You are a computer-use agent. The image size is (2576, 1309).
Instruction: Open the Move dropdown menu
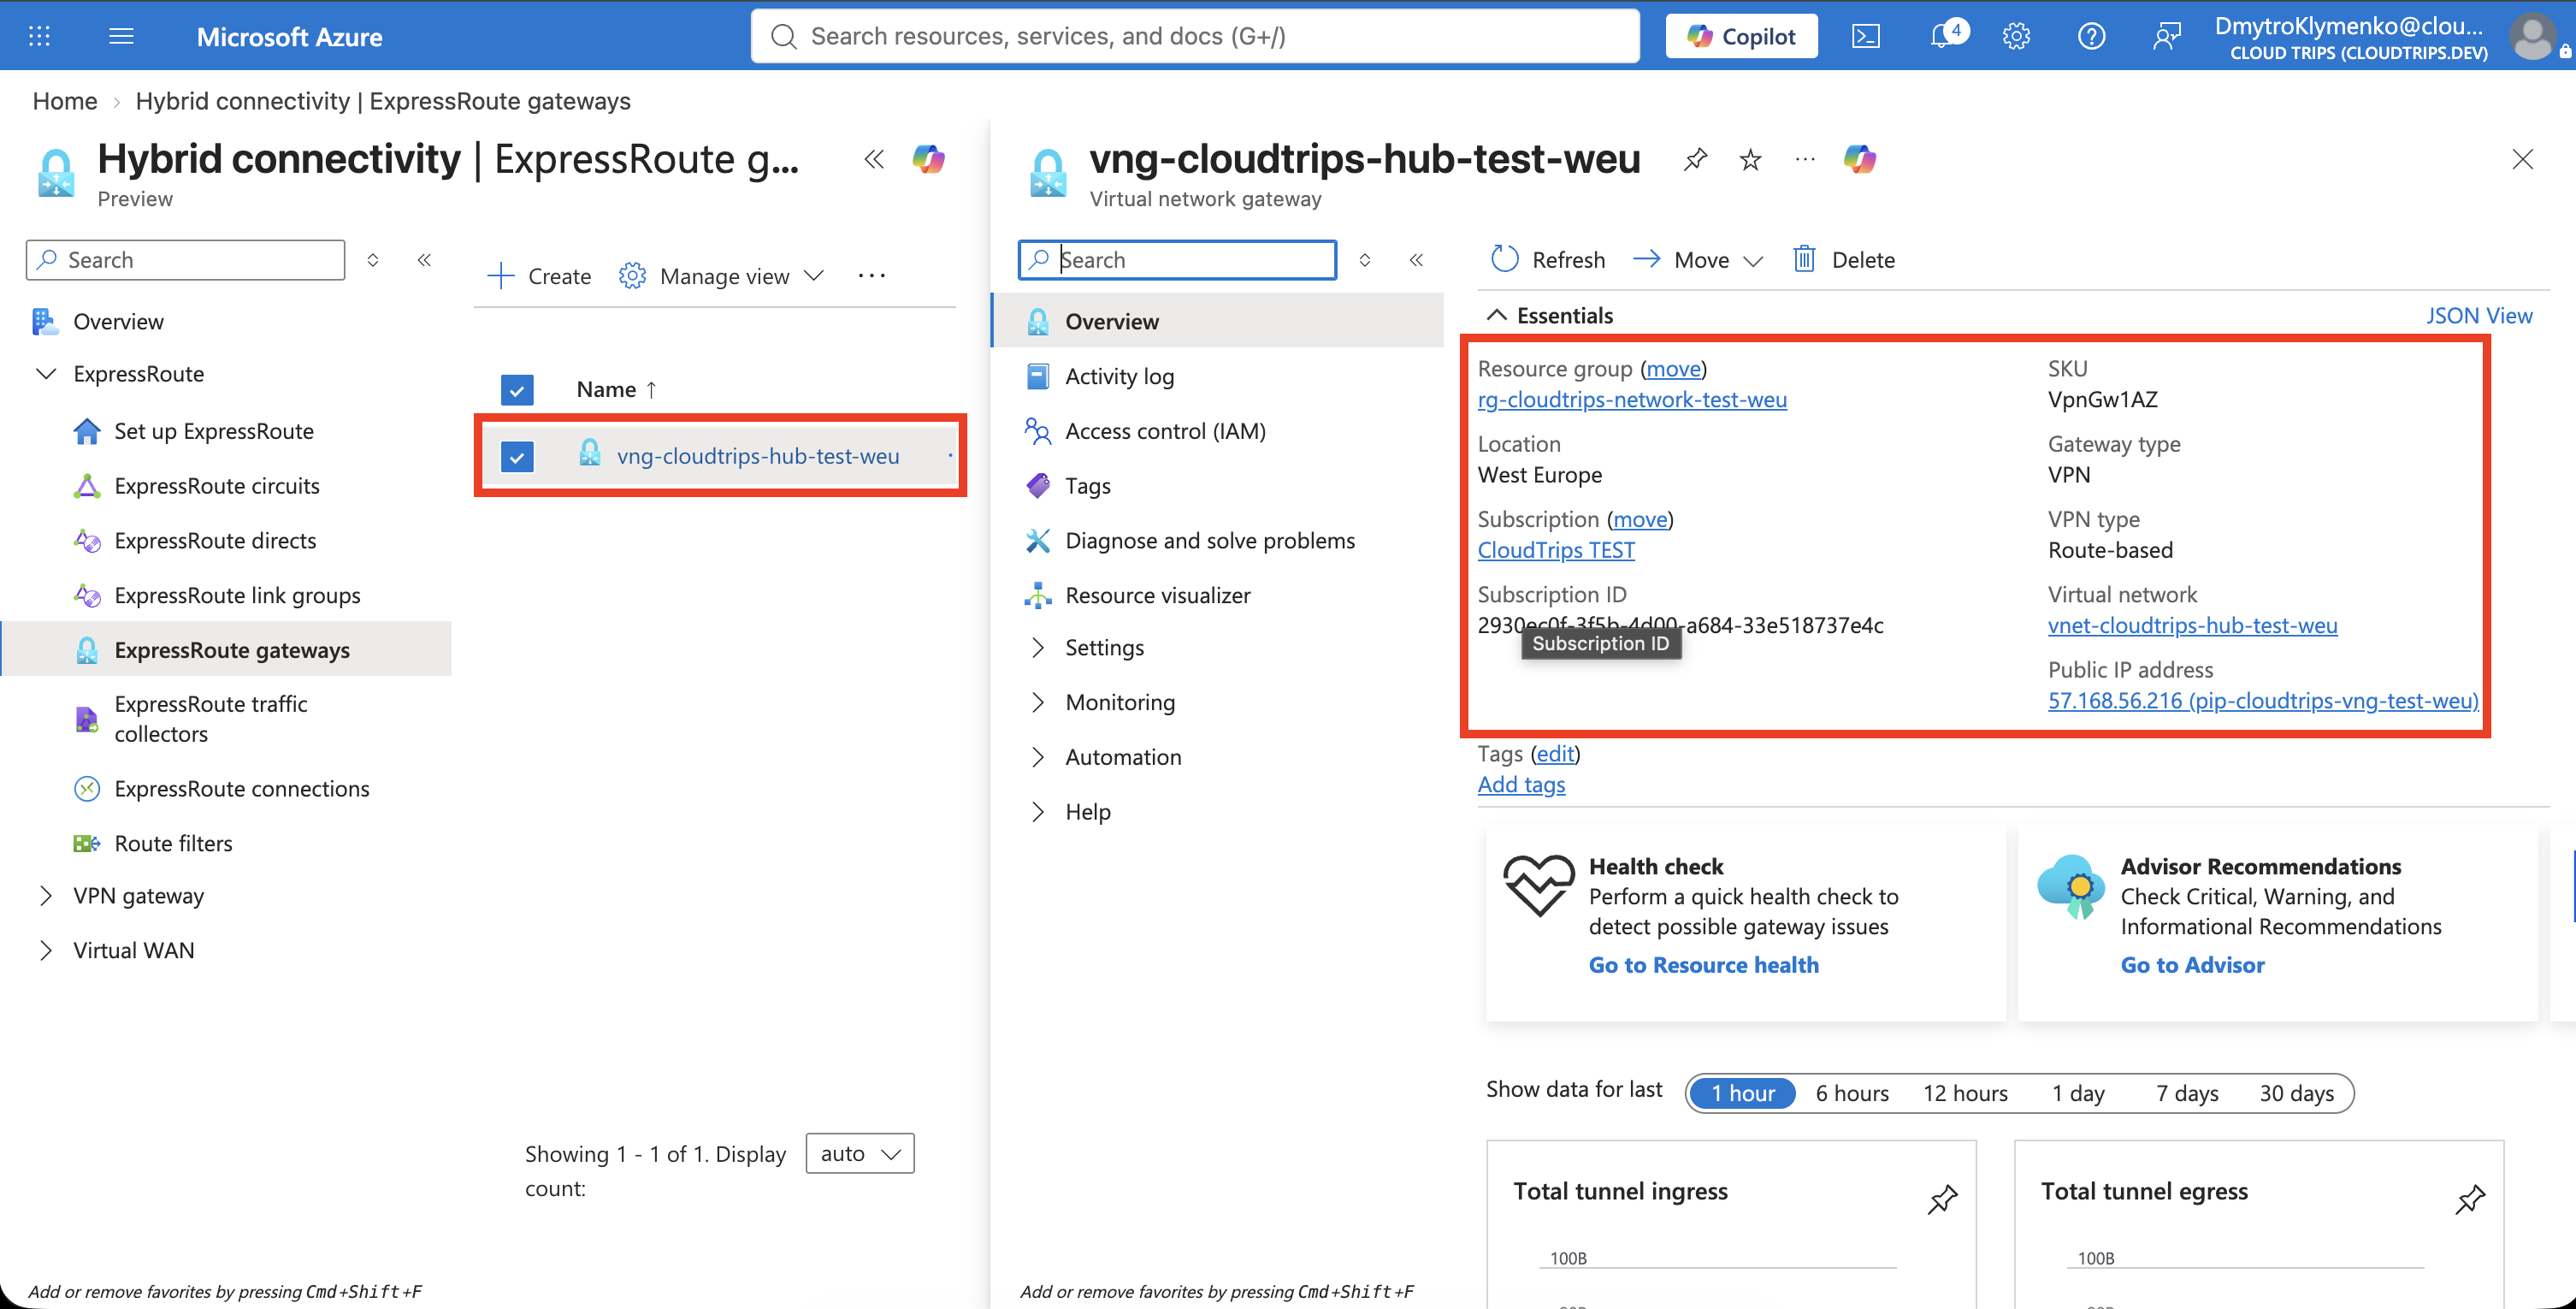(x=1698, y=260)
